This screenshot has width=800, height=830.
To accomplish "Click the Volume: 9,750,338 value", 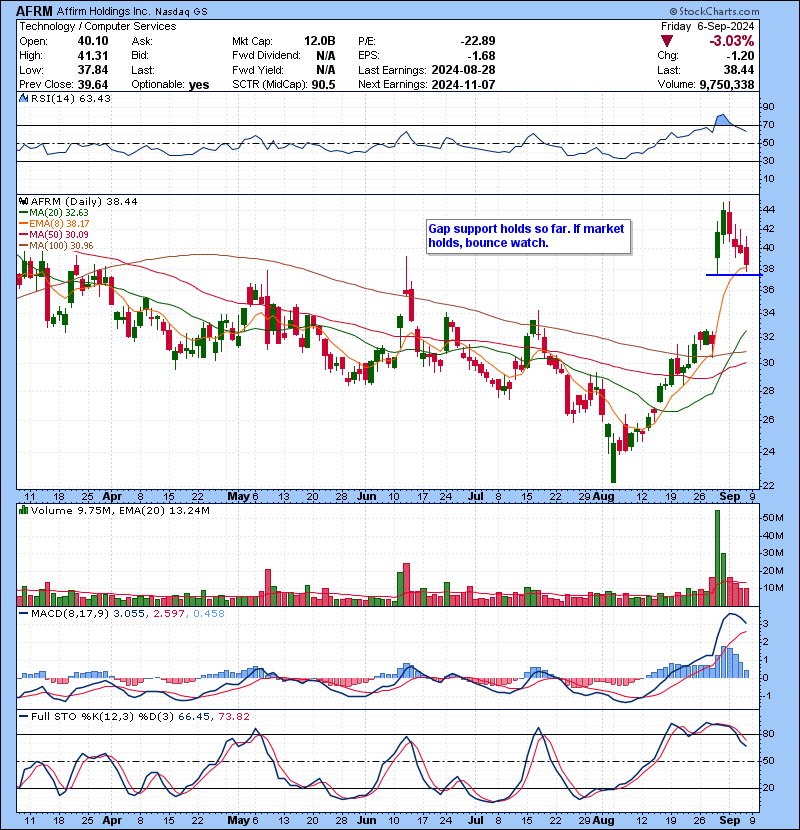I will click(x=726, y=84).
